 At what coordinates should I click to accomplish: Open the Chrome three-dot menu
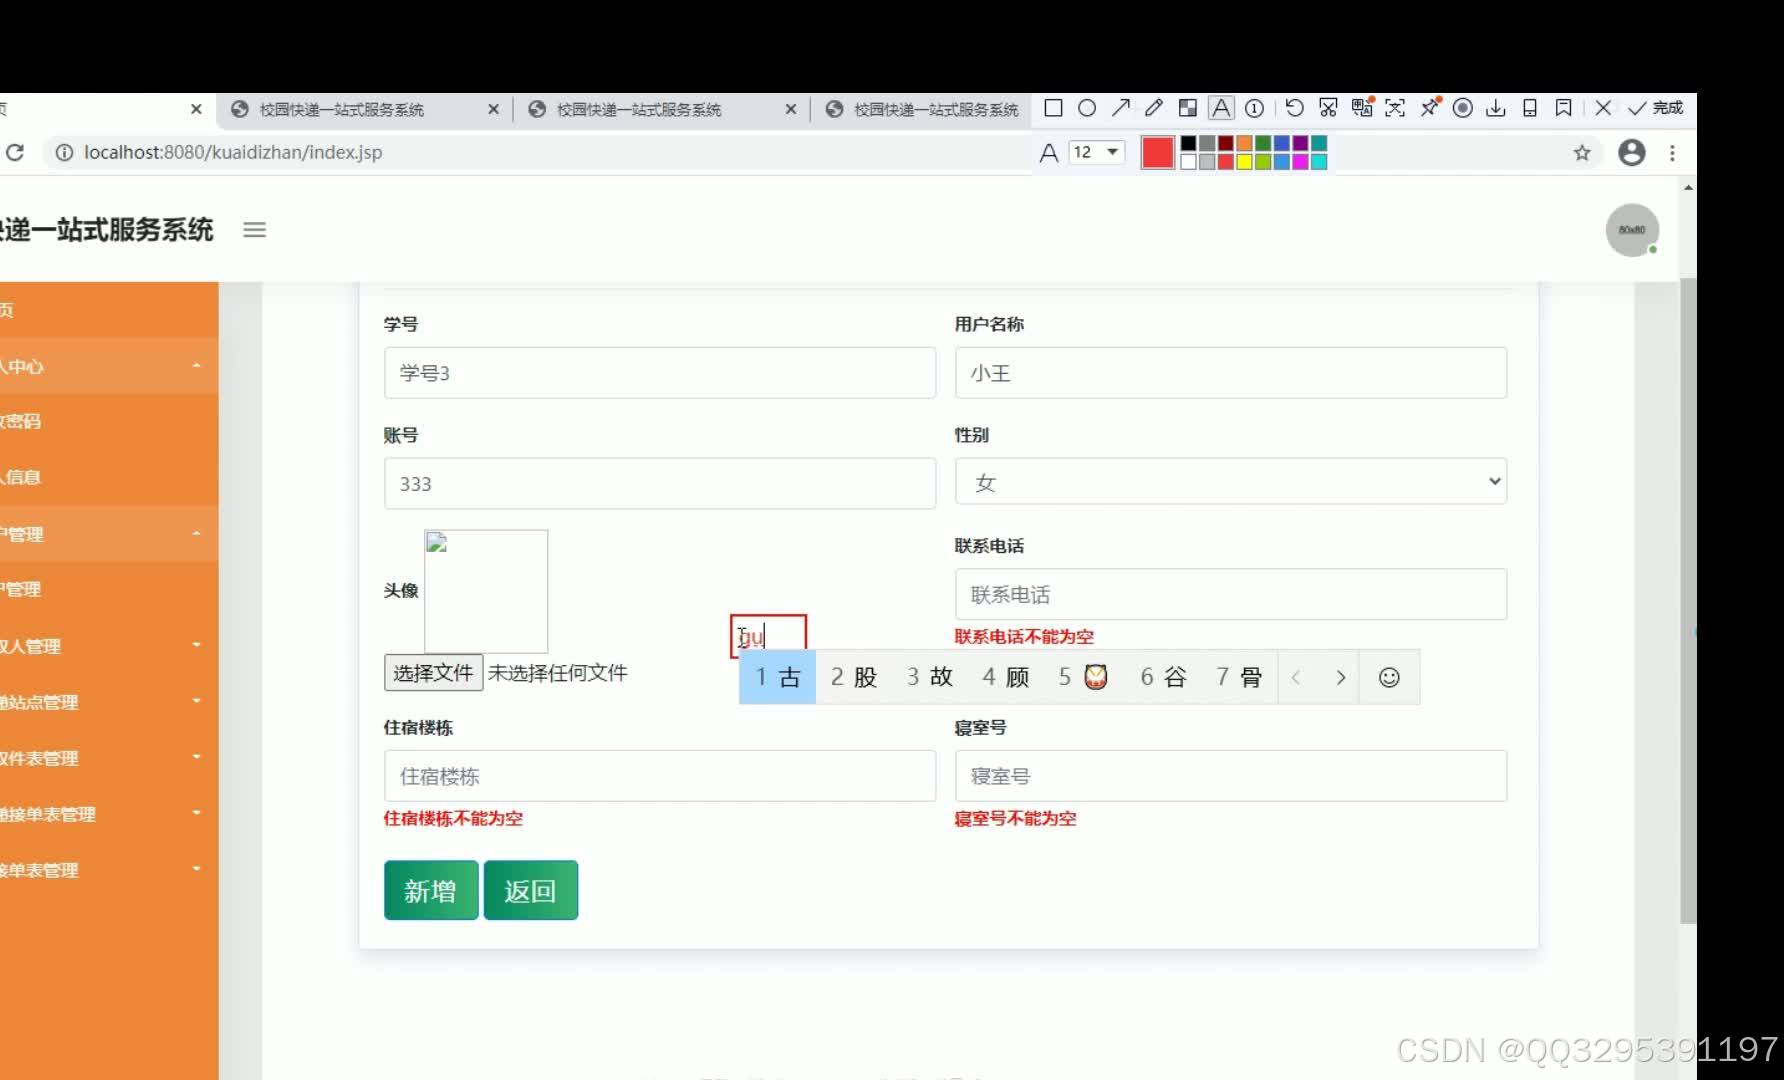[x=1672, y=153]
